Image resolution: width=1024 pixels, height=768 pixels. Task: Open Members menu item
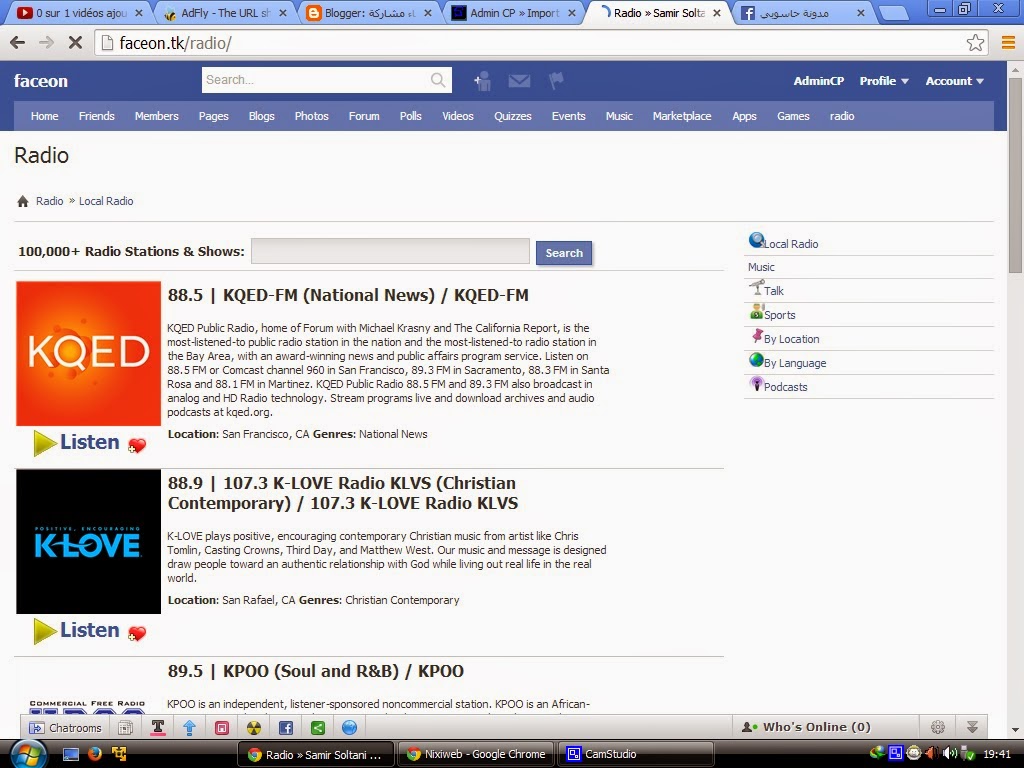coord(157,116)
